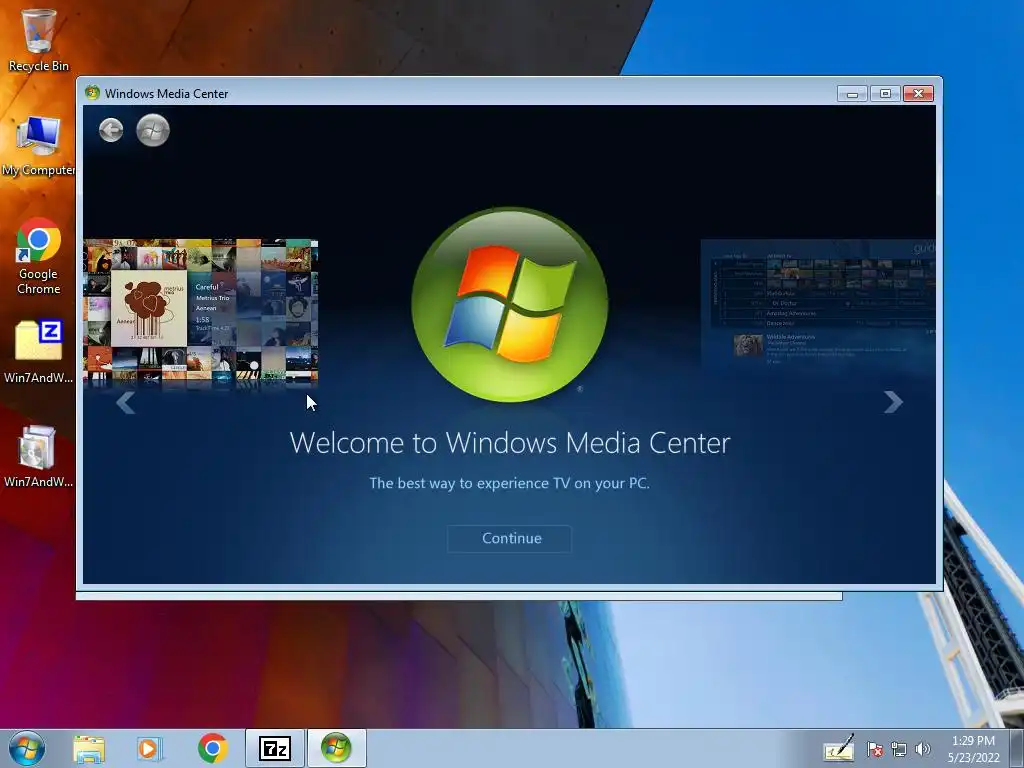Click the Continue button
This screenshot has height=768, width=1024.
[x=509, y=539]
